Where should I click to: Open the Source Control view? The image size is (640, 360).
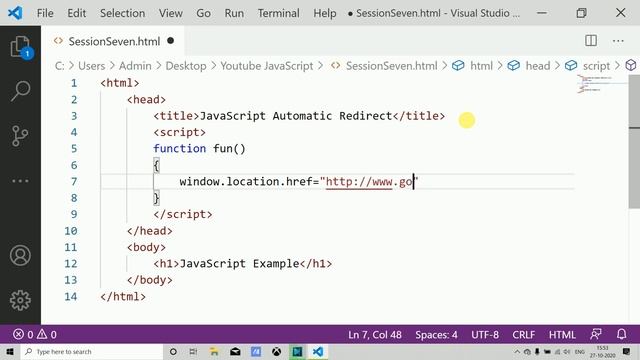point(20,136)
